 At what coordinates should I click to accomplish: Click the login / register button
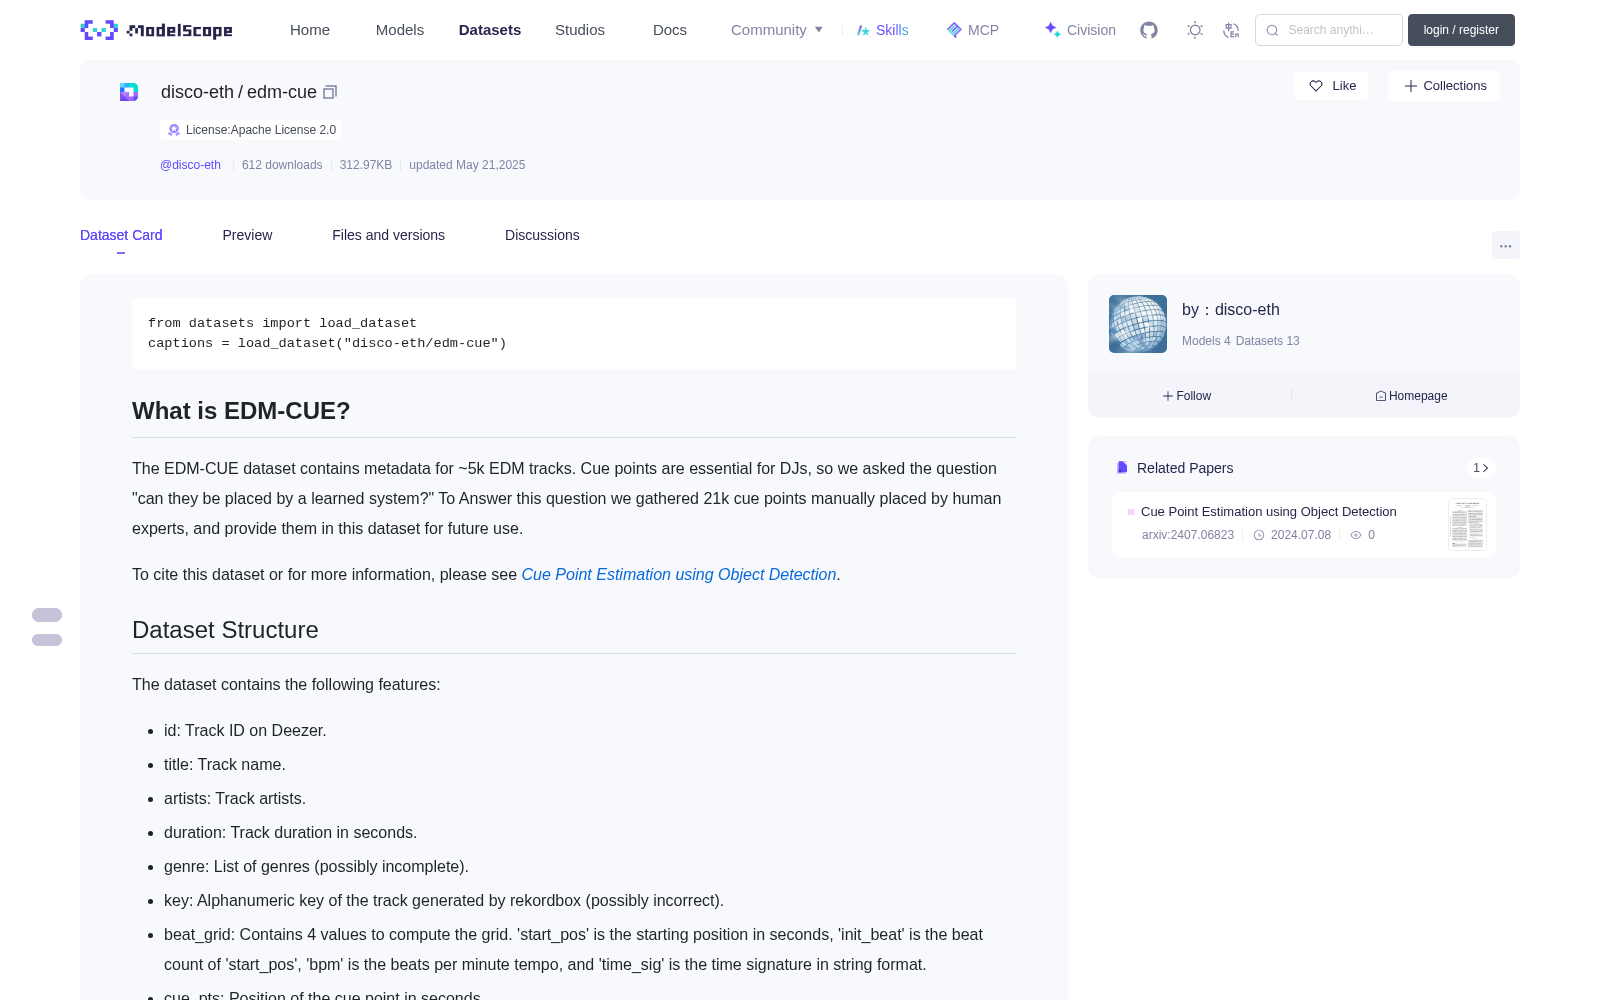tap(1461, 30)
